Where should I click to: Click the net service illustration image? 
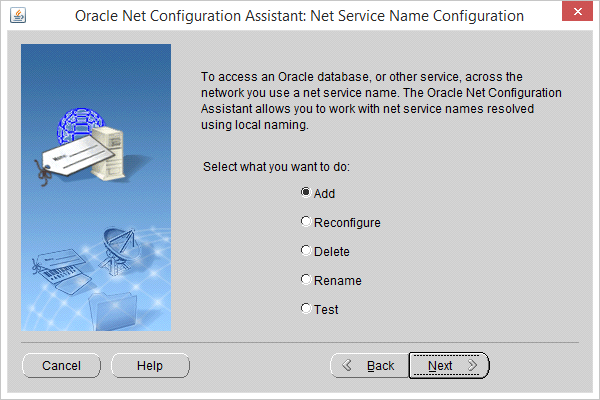(x=96, y=187)
